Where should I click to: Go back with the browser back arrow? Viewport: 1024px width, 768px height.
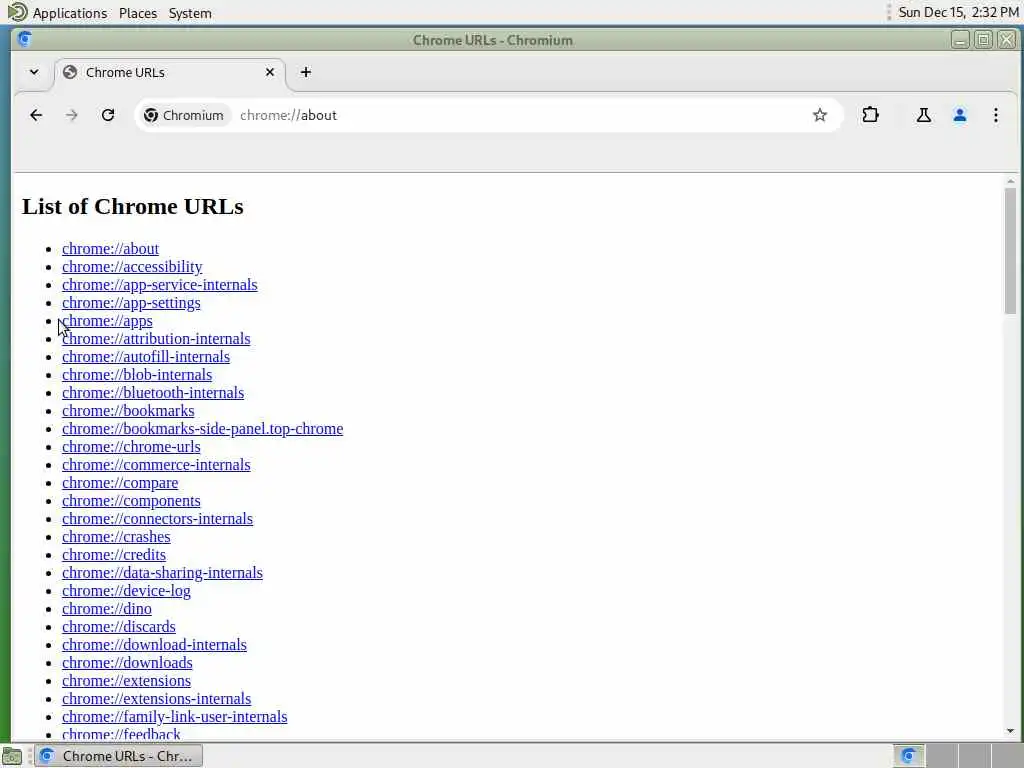pyautogui.click(x=36, y=116)
